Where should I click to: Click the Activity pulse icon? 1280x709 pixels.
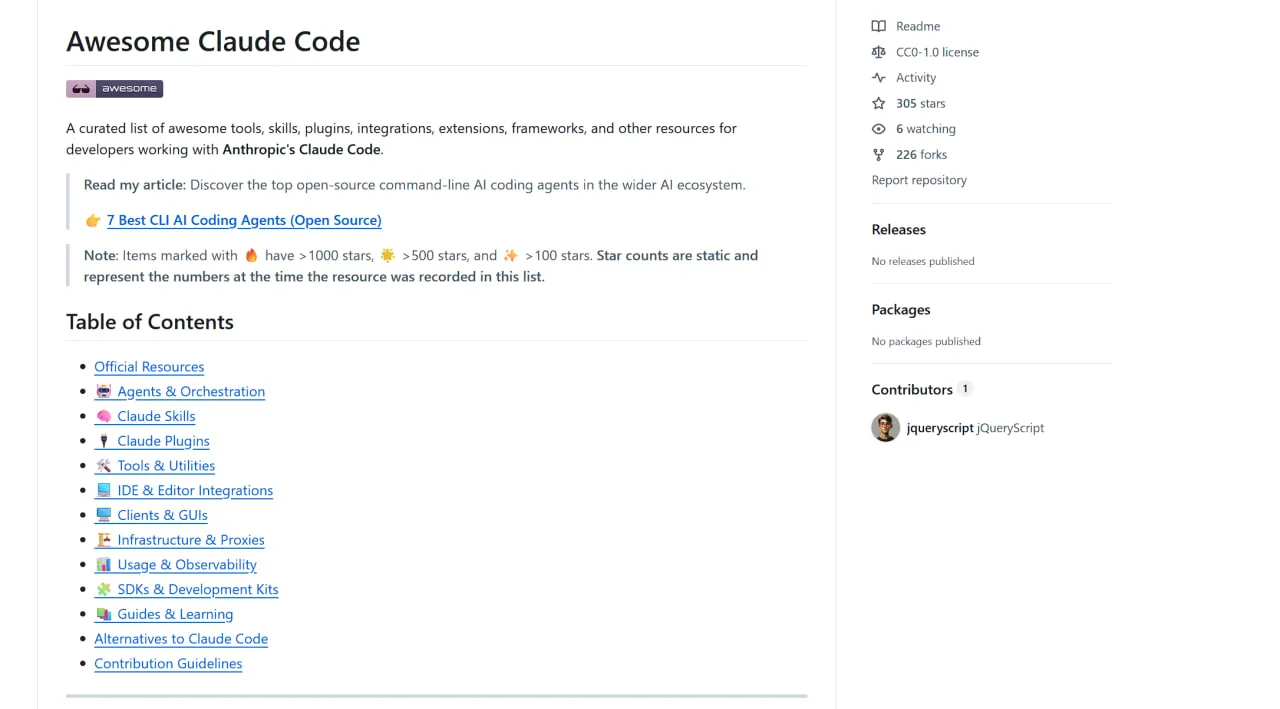coord(878,78)
